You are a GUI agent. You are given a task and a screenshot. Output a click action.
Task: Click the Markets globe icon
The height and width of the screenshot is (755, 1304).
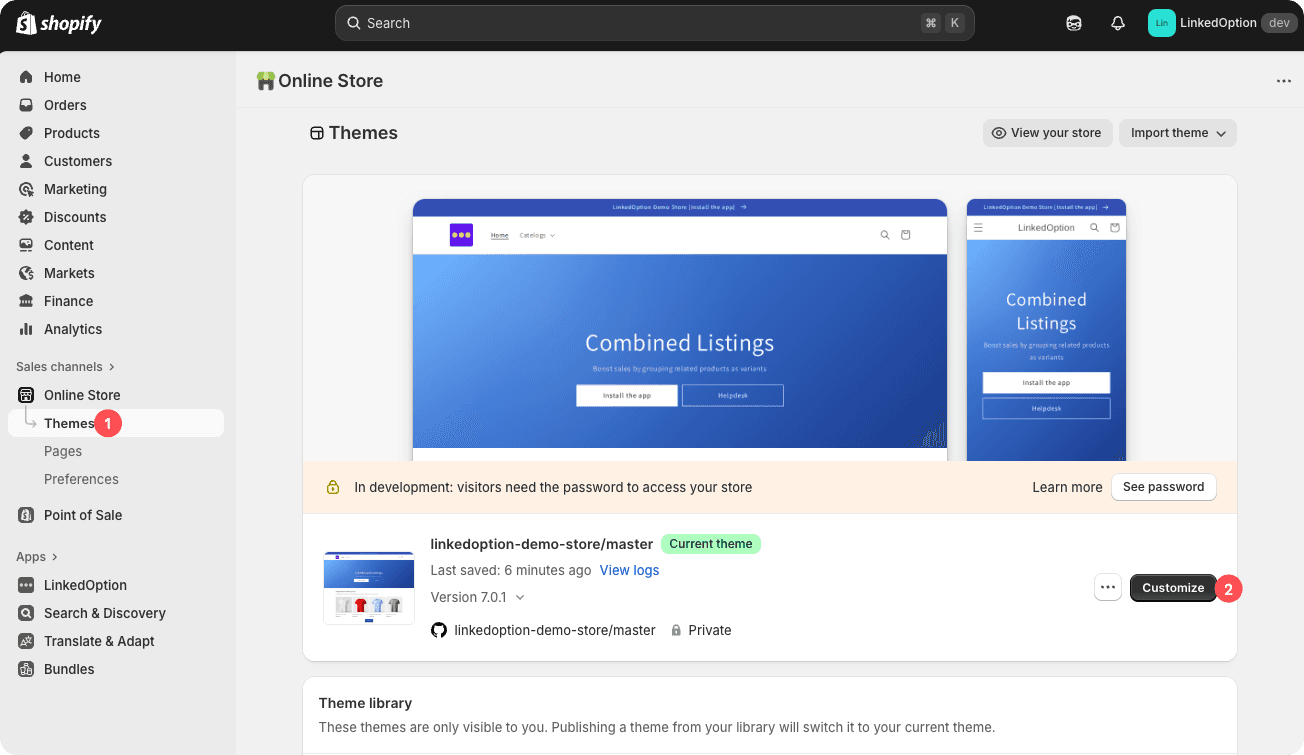[26, 273]
